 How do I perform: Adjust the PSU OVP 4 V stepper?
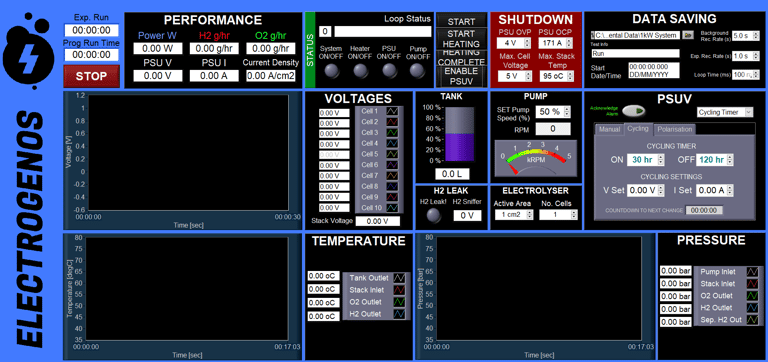click(x=528, y=43)
